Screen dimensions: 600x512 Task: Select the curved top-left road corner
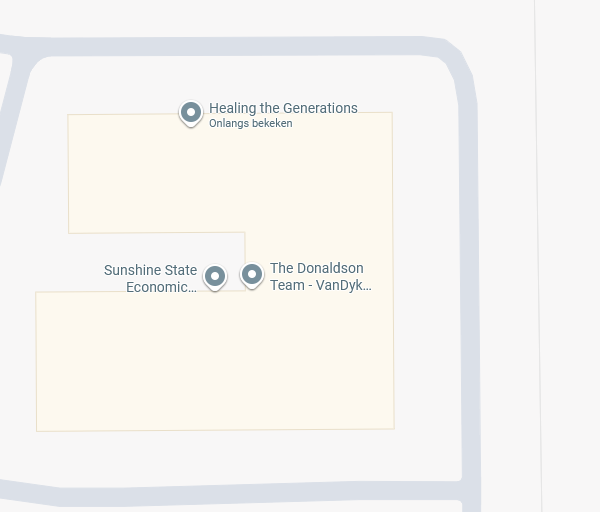30,58
